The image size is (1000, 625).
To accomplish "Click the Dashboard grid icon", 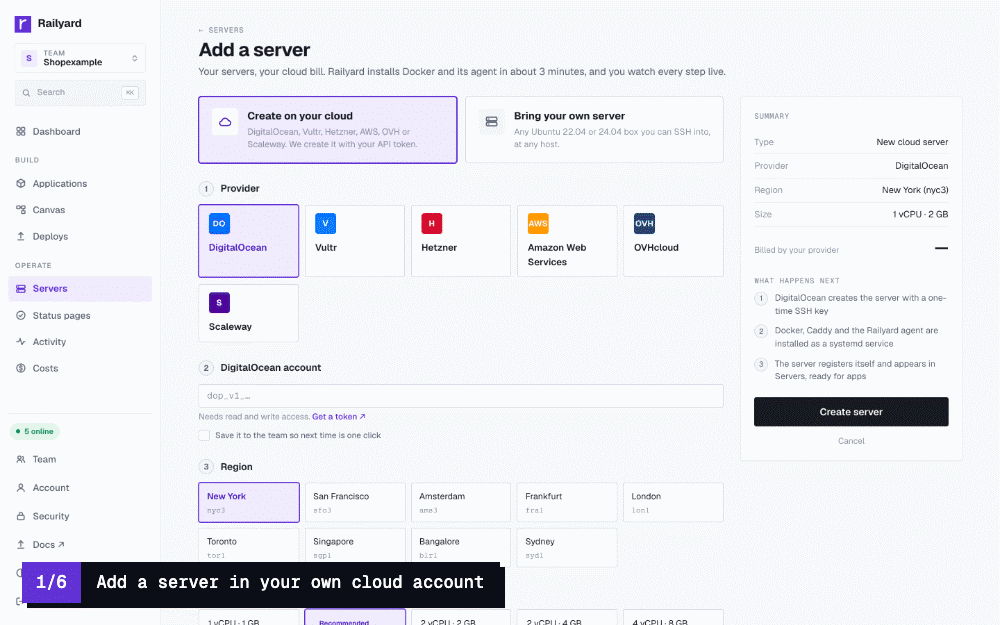I will point(21,131).
